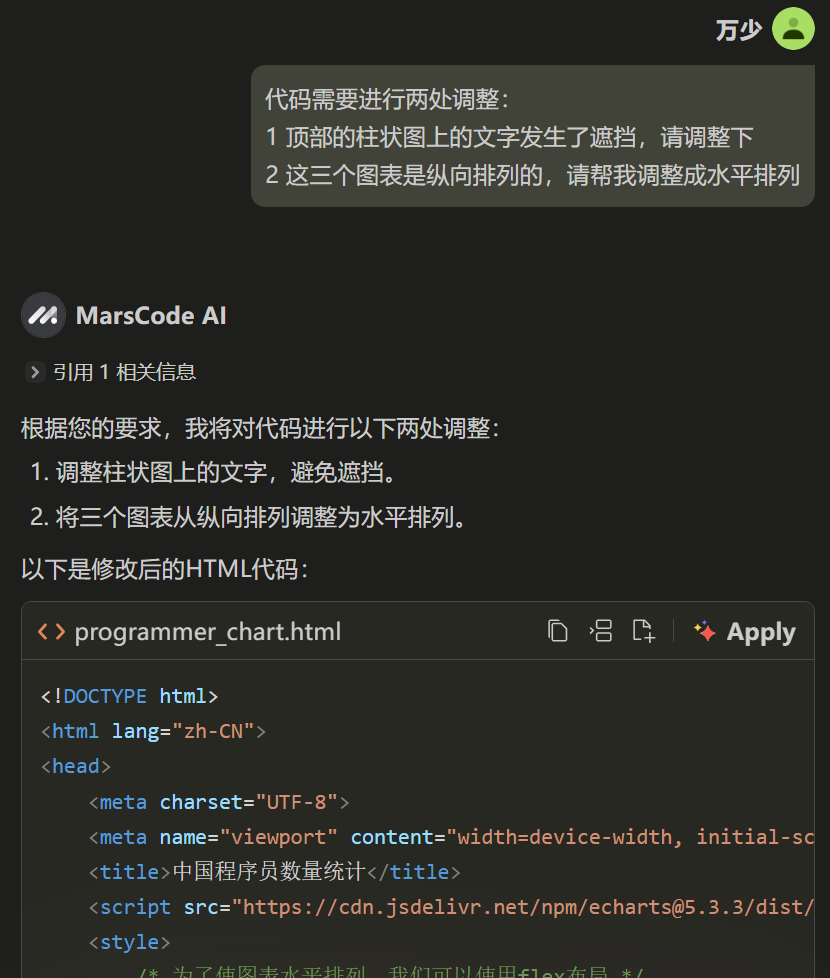This screenshot has width=830, height=978.
Task: Click the copy code icon
Action: (x=559, y=630)
